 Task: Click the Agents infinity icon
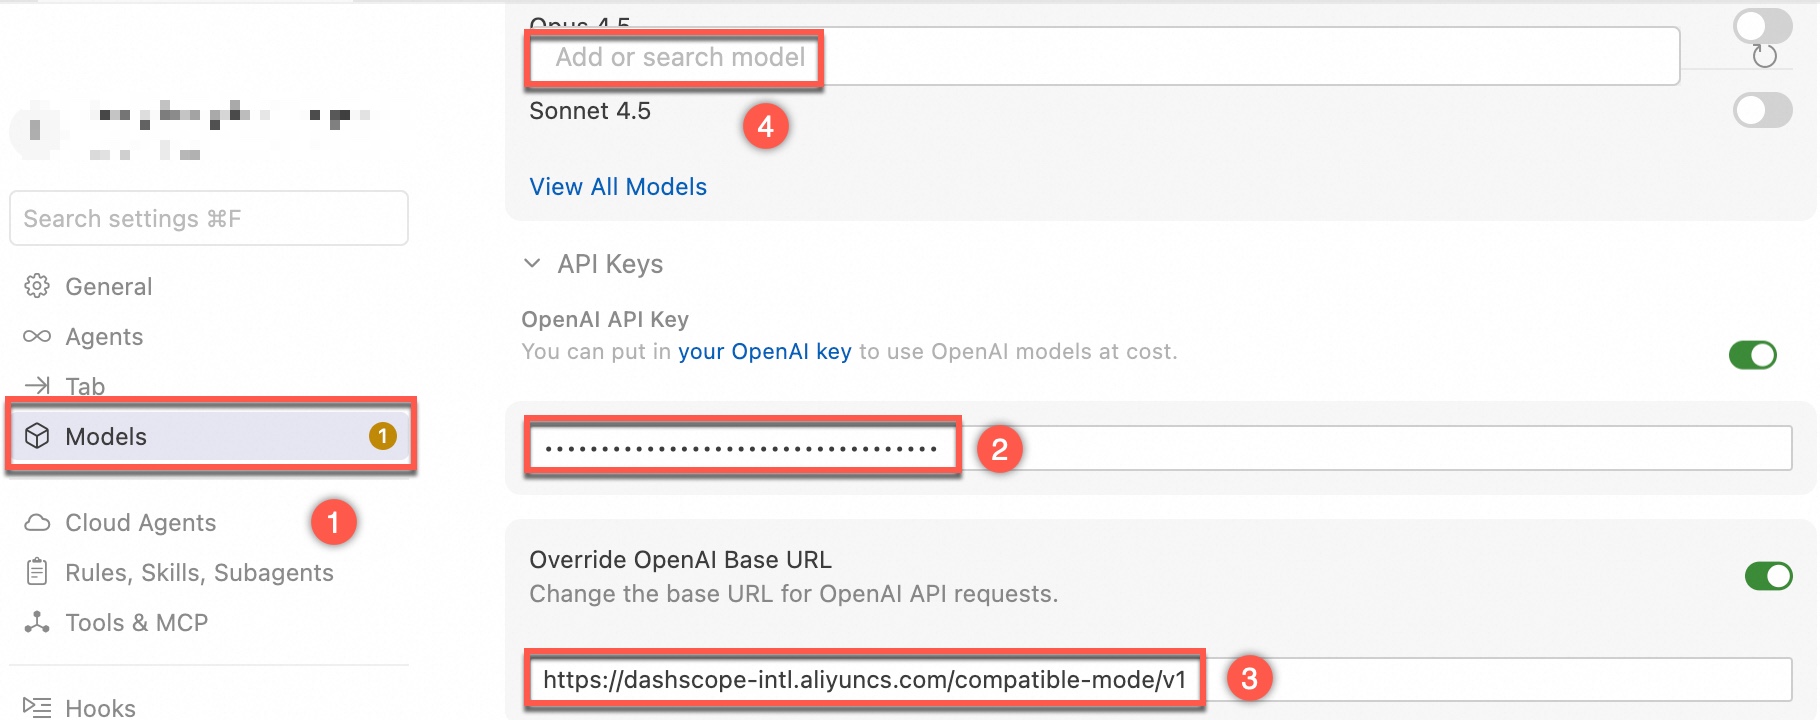(x=37, y=336)
